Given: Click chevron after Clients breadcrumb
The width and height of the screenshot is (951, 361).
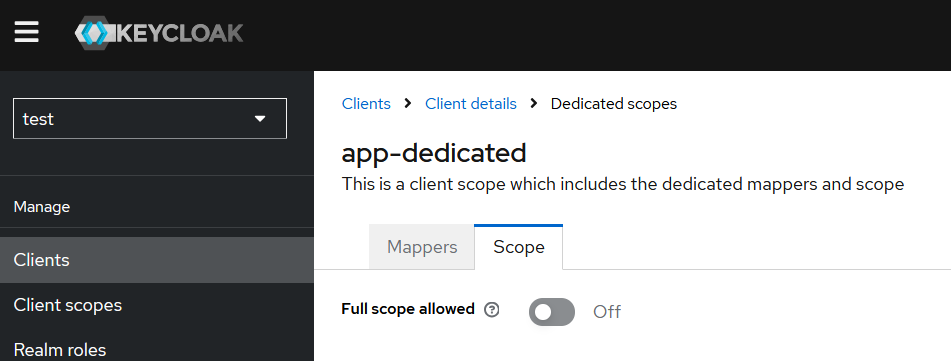Looking at the screenshot, I should [408, 104].
